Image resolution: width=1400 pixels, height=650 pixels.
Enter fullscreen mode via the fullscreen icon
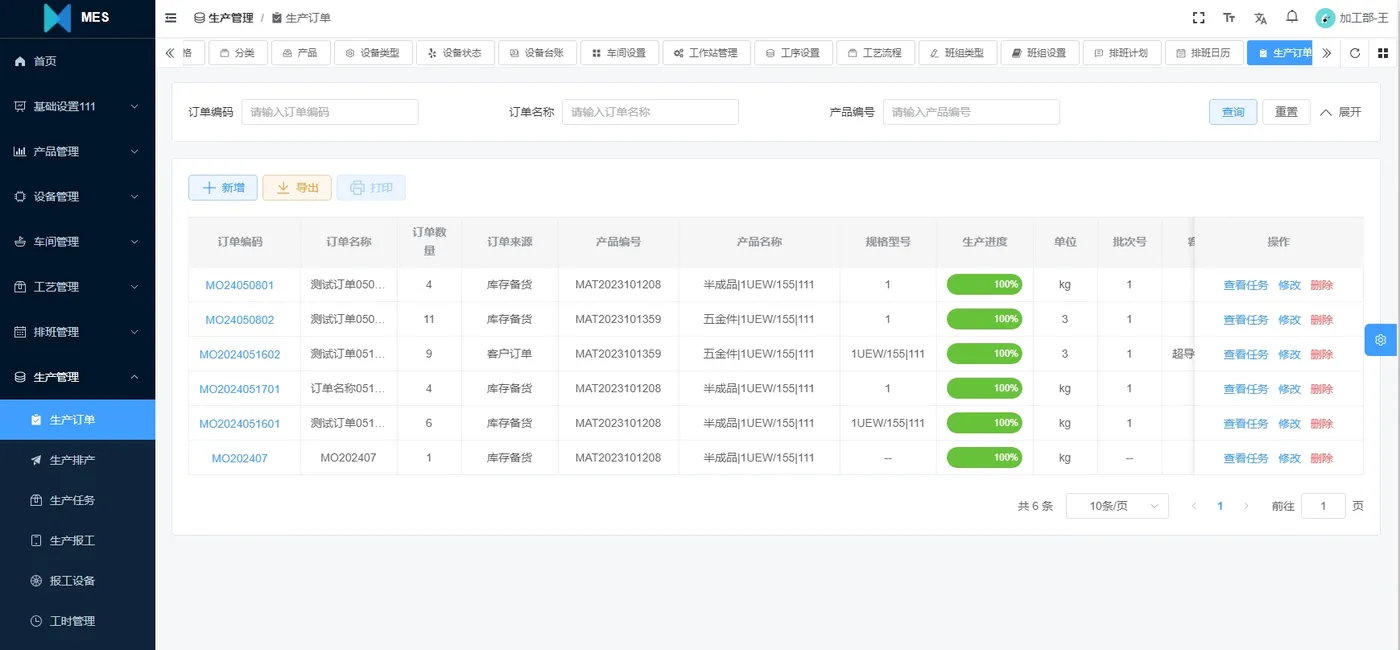pyautogui.click(x=1198, y=17)
